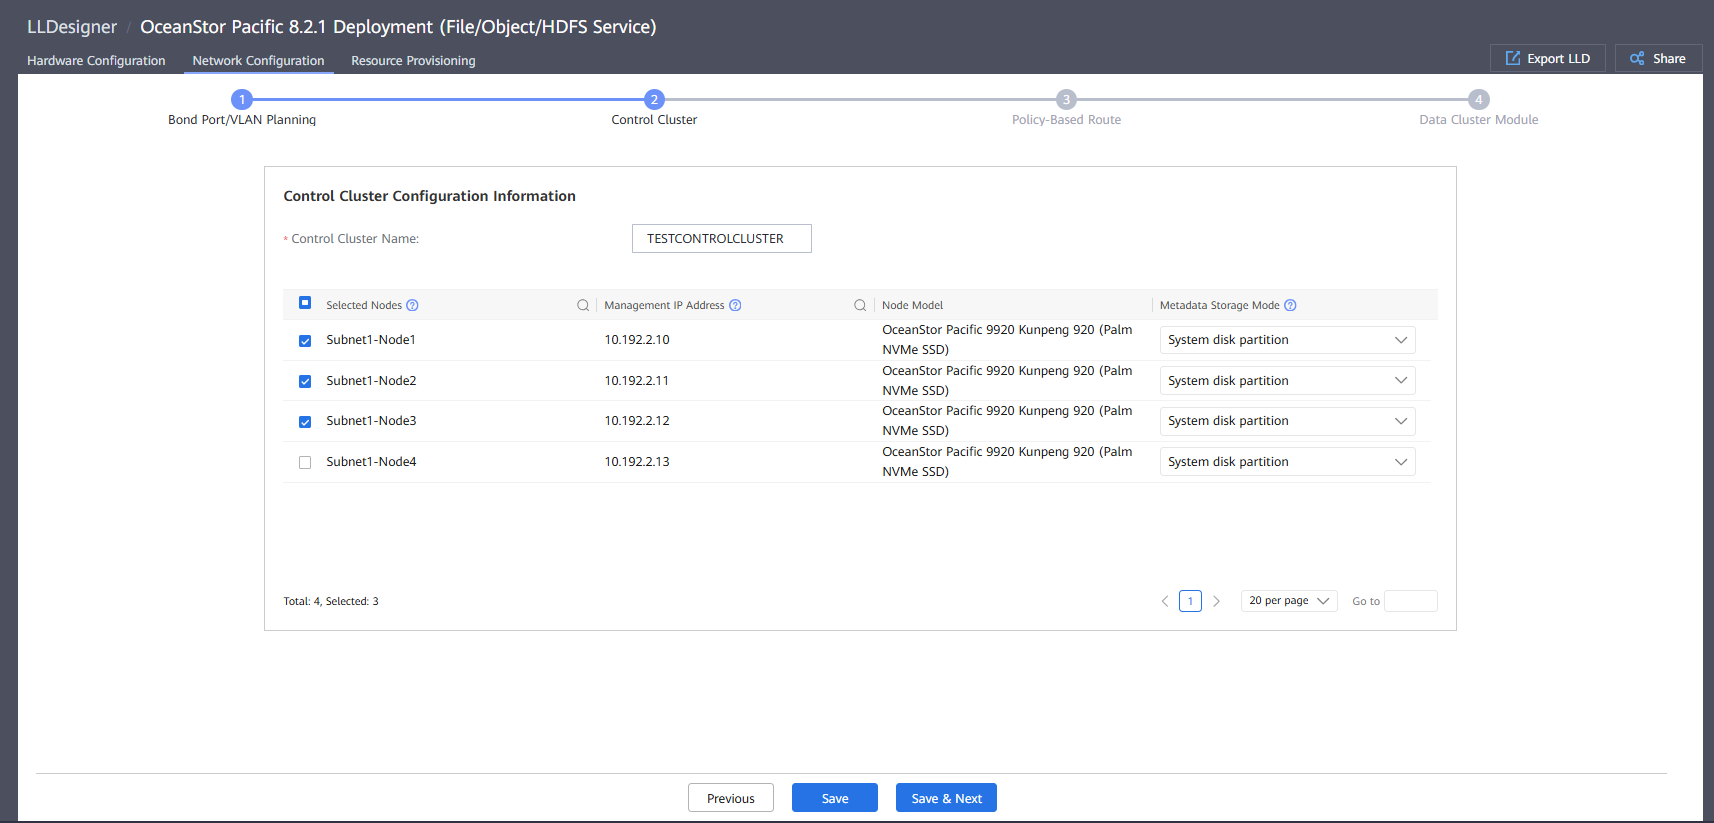Click the search icon in Selected Nodes column
This screenshot has height=823, width=1714.
coord(583,306)
